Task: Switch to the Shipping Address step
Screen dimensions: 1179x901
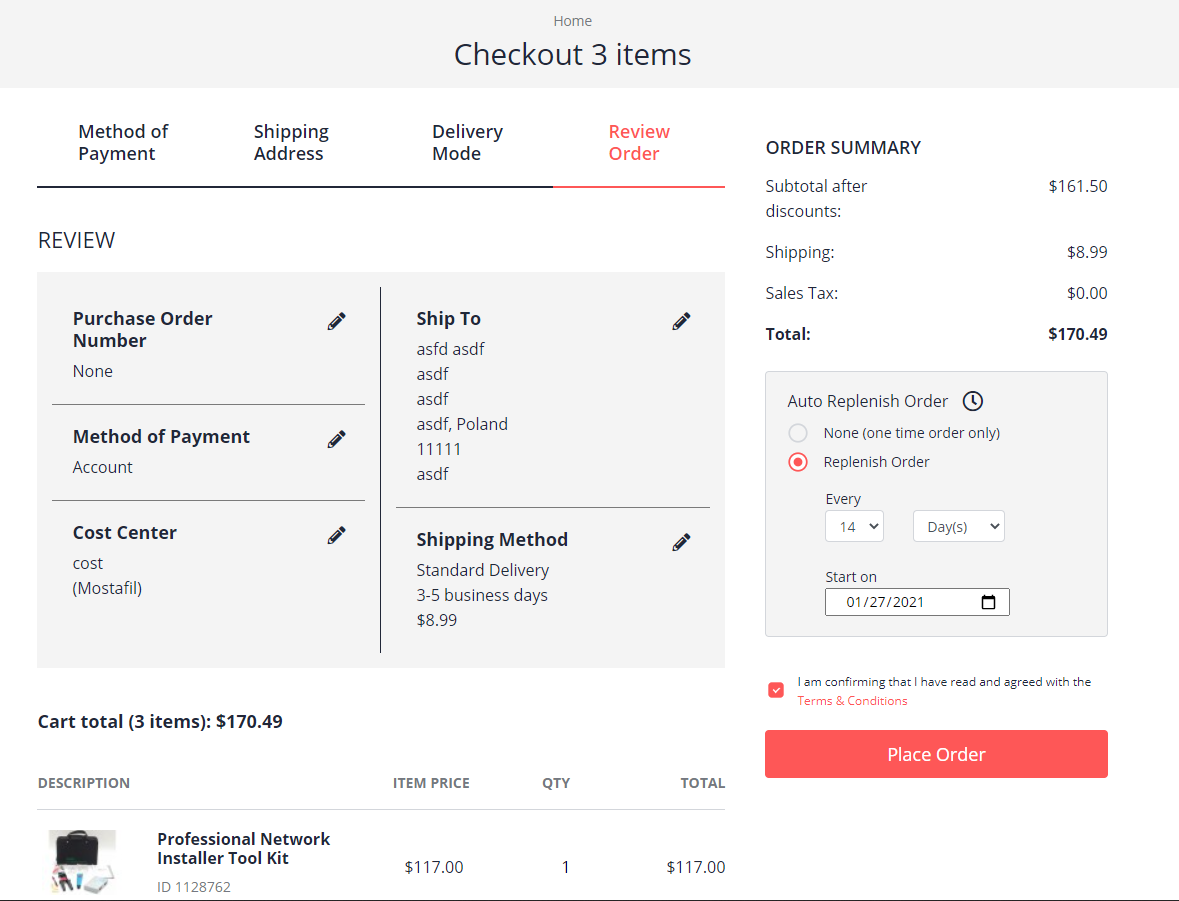Action: (291, 142)
